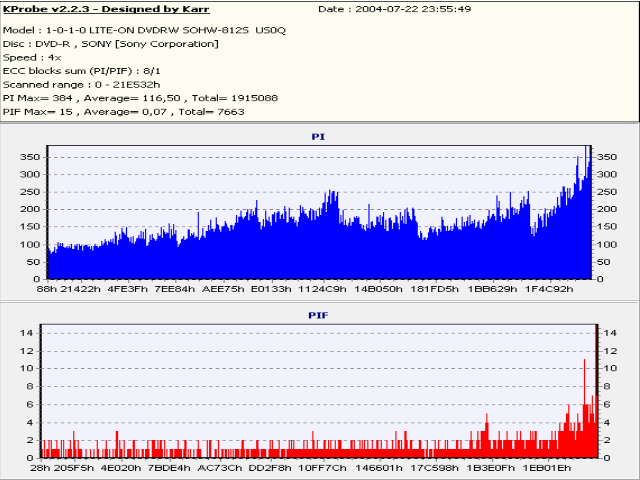This screenshot has height=480, width=640.
Task: Click the Speed : 4x line
Action: coord(32,58)
